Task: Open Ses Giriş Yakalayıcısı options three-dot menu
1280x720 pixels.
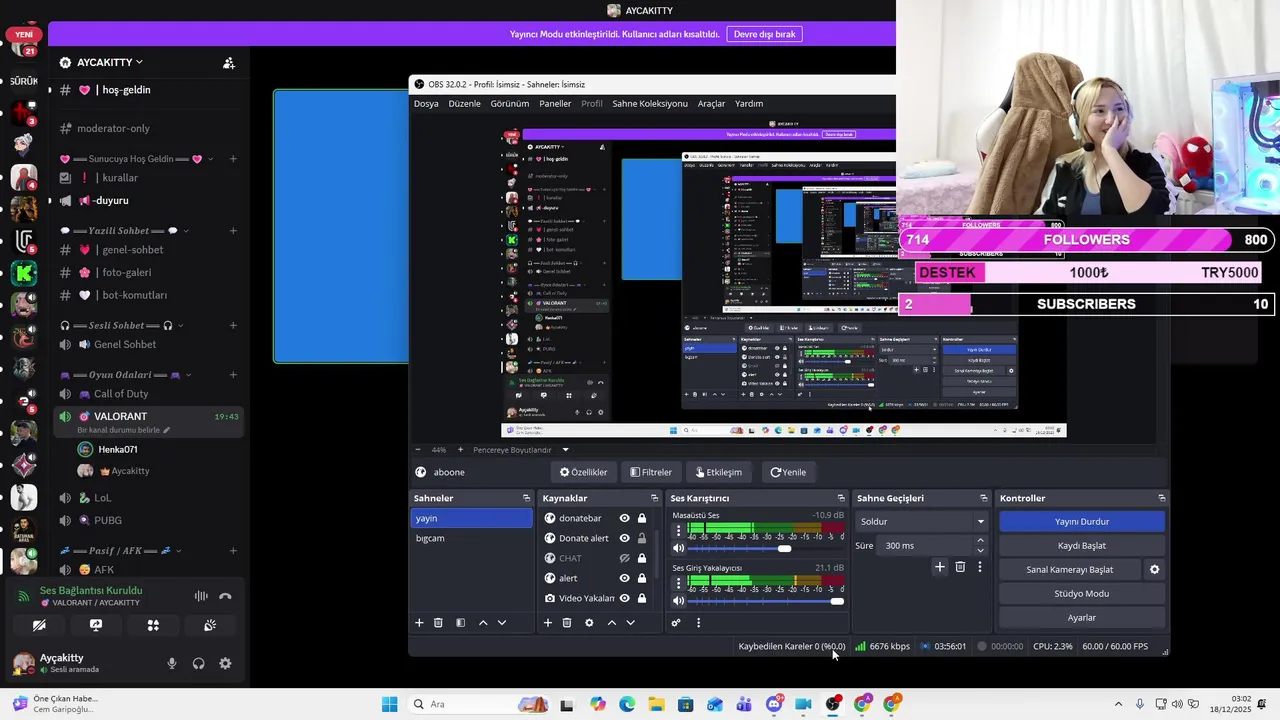Action: (678, 584)
